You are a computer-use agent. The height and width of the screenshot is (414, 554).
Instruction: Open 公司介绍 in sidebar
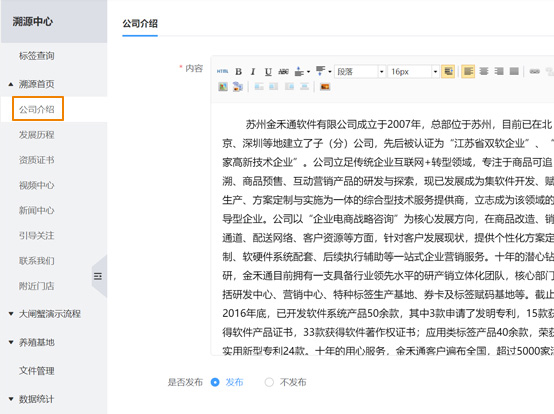coord(37,109)
